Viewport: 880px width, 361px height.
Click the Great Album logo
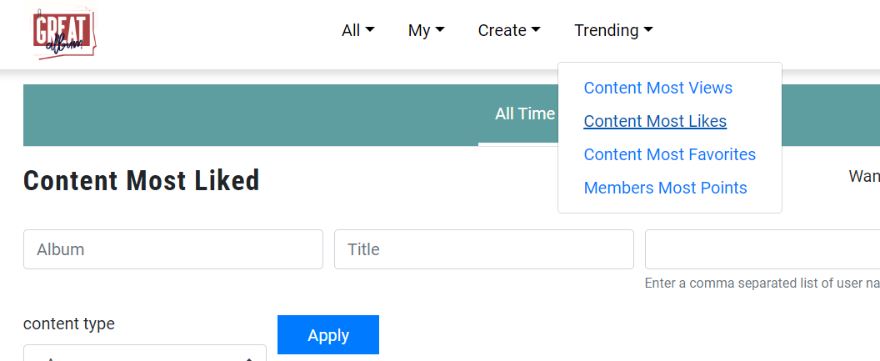tap(65, 34)
